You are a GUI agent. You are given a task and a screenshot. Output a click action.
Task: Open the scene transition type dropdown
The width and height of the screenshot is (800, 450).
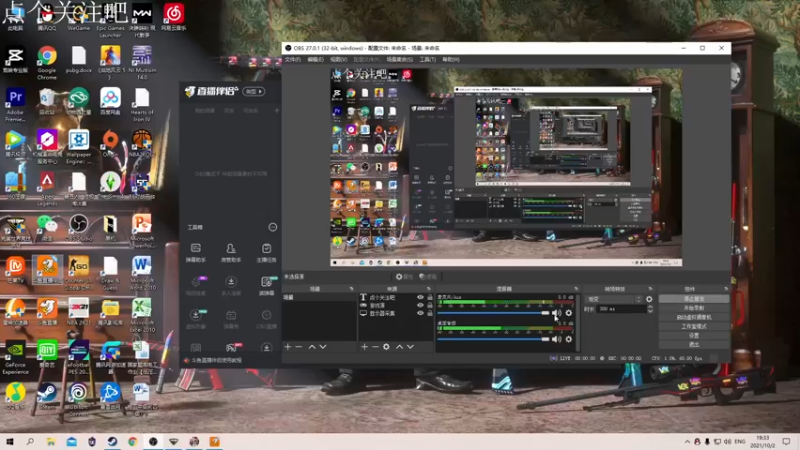coord(615,299)
